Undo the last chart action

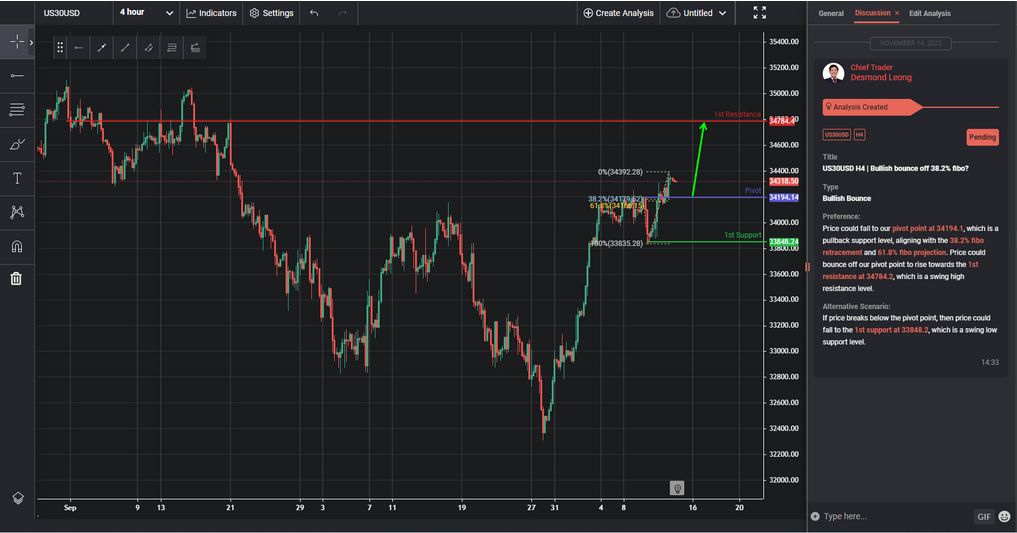314,13
